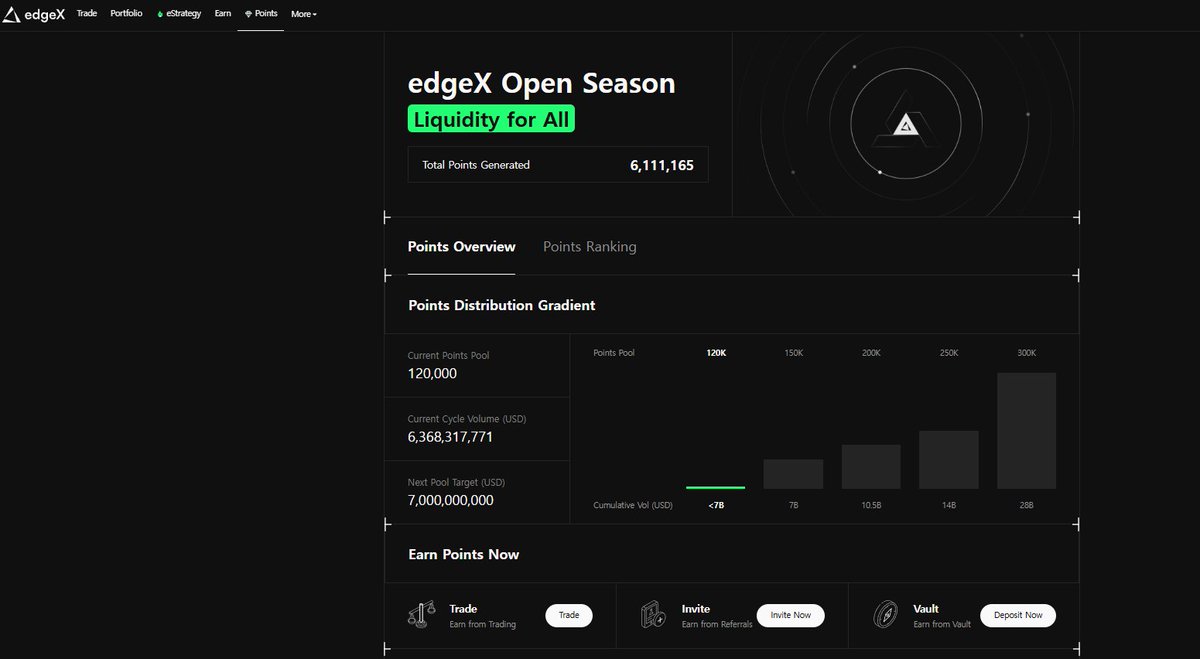
Task: Click the Cumulative Vol (USD) label
Action: [x=633, y=505]
